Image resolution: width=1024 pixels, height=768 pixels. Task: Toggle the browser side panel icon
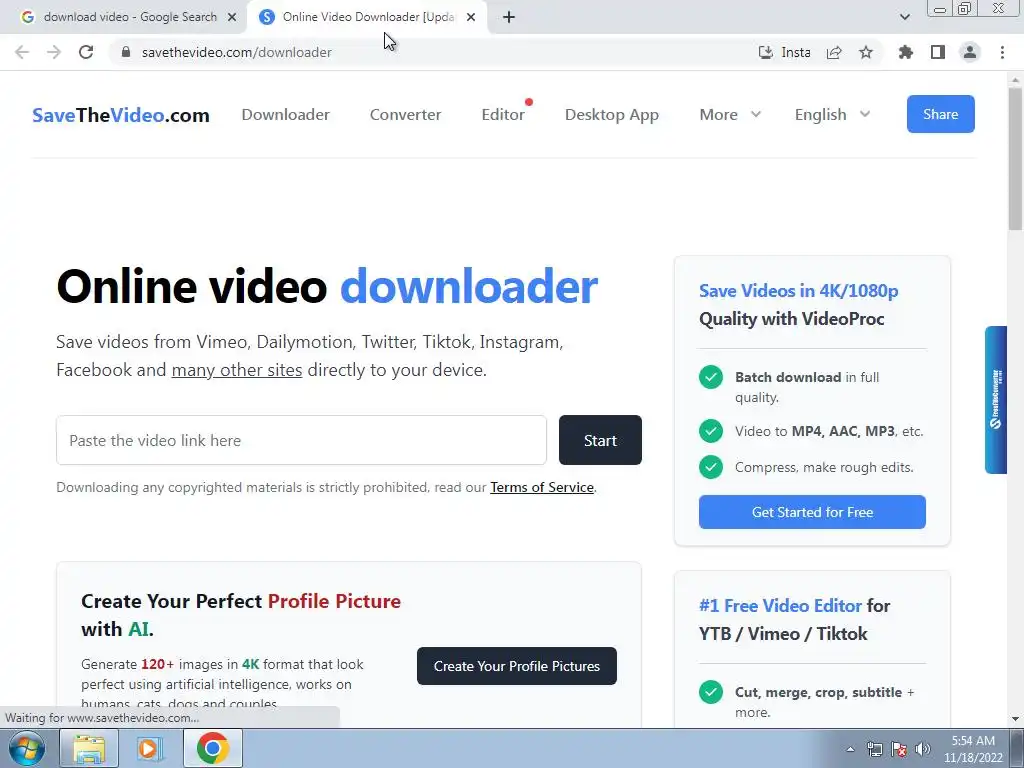click(x=938, y=52)
